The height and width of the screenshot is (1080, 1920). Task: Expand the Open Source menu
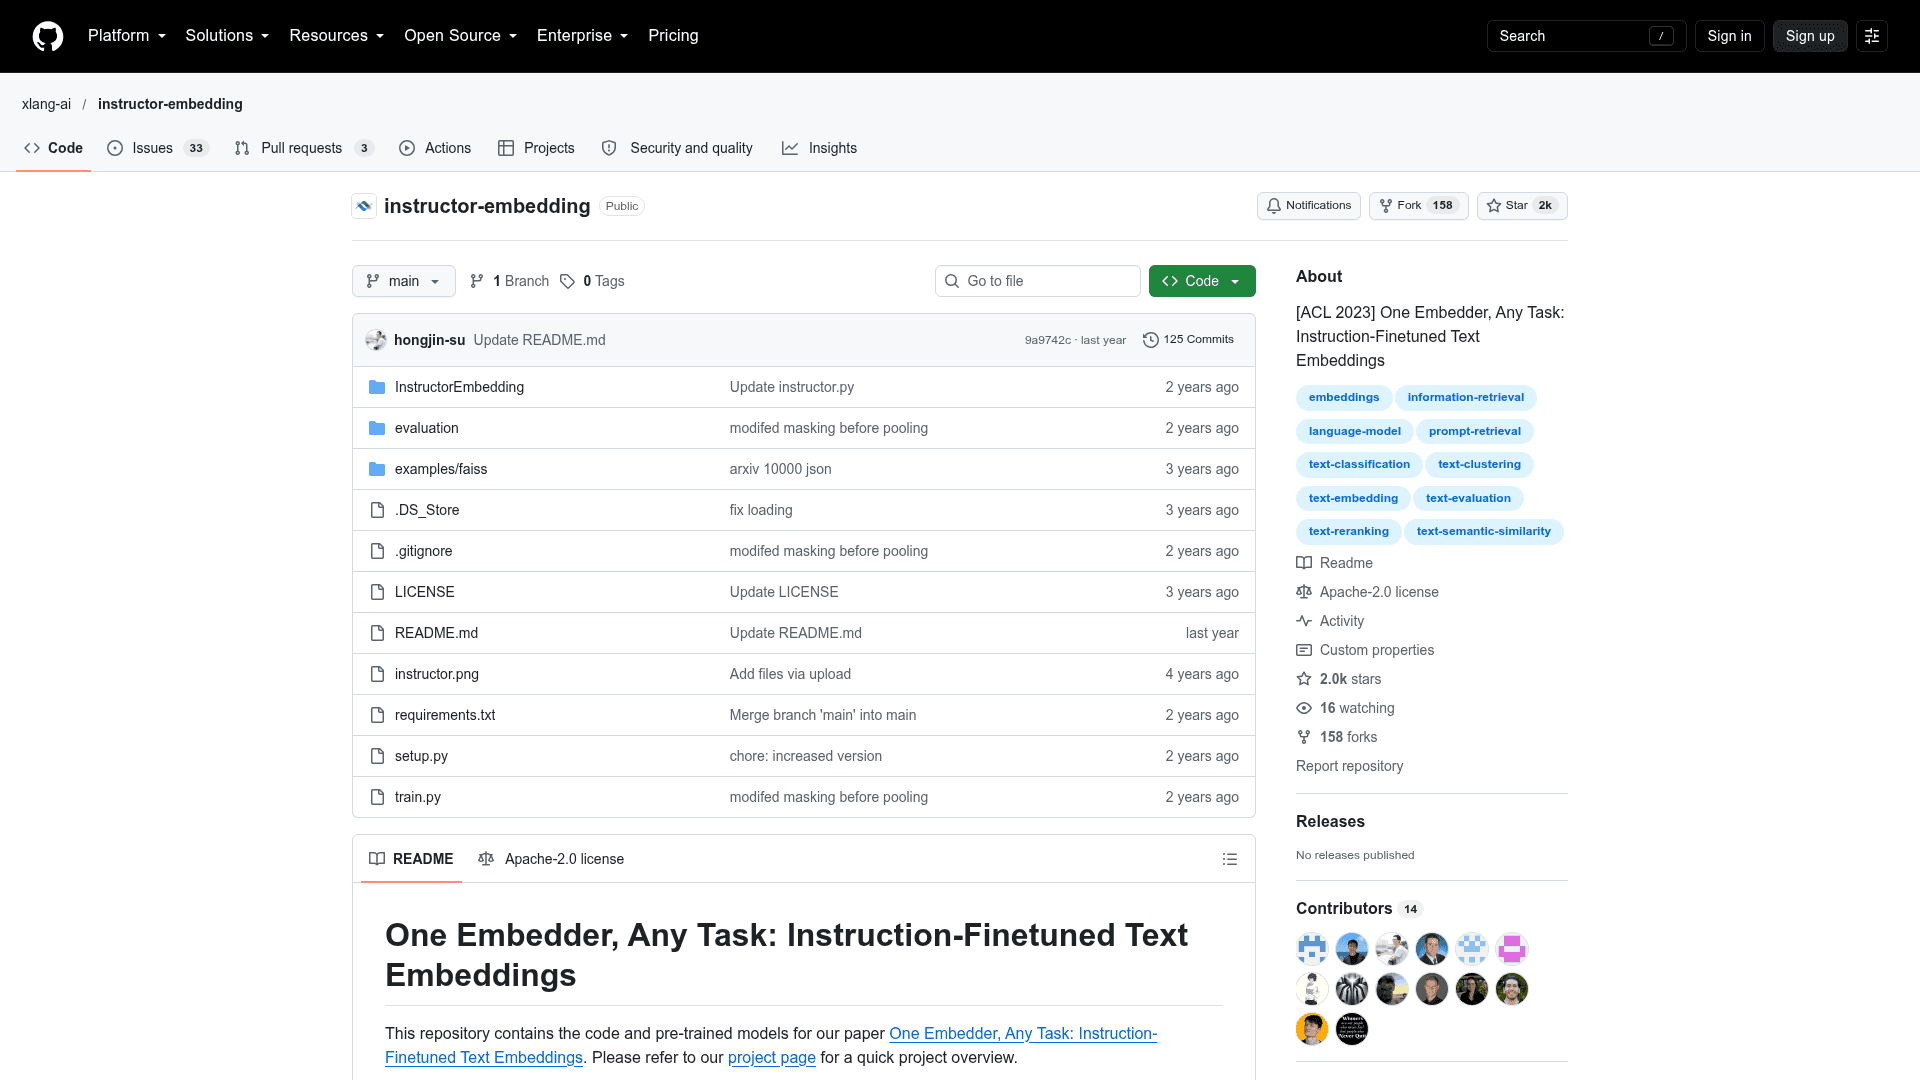460,36
